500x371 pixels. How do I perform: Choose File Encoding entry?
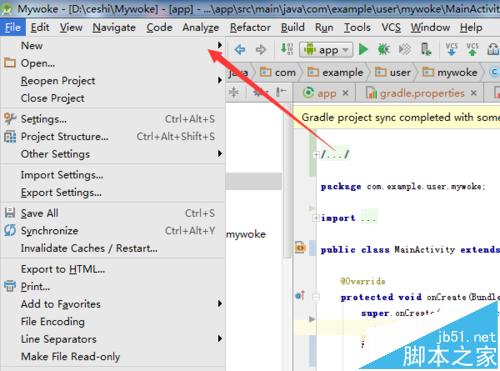pyautogui.click(x=113, y=321)
